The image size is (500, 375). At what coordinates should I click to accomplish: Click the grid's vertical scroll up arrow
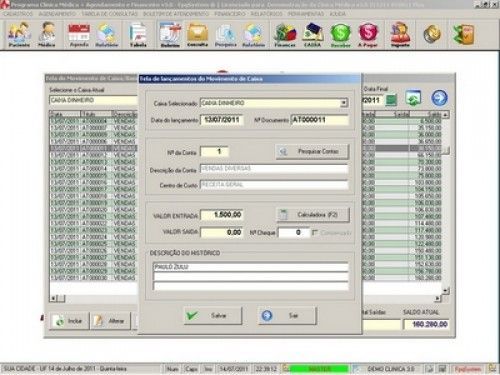[x=446, y=114]
